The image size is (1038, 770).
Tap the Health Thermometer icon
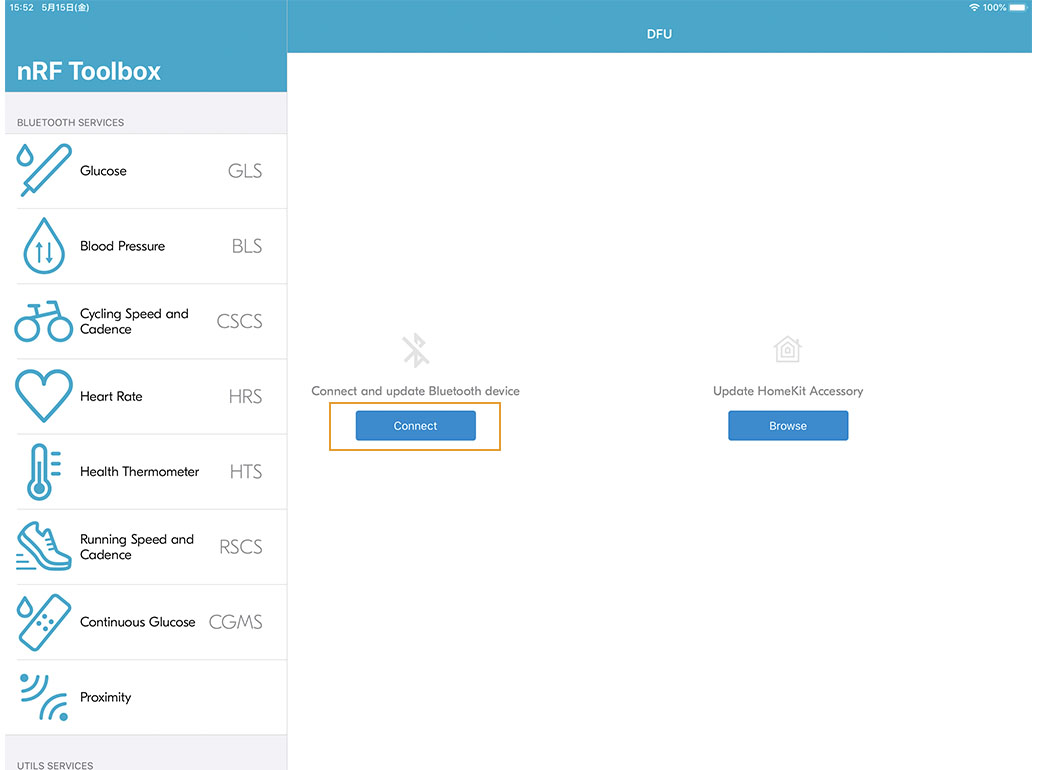coord(44,471)
